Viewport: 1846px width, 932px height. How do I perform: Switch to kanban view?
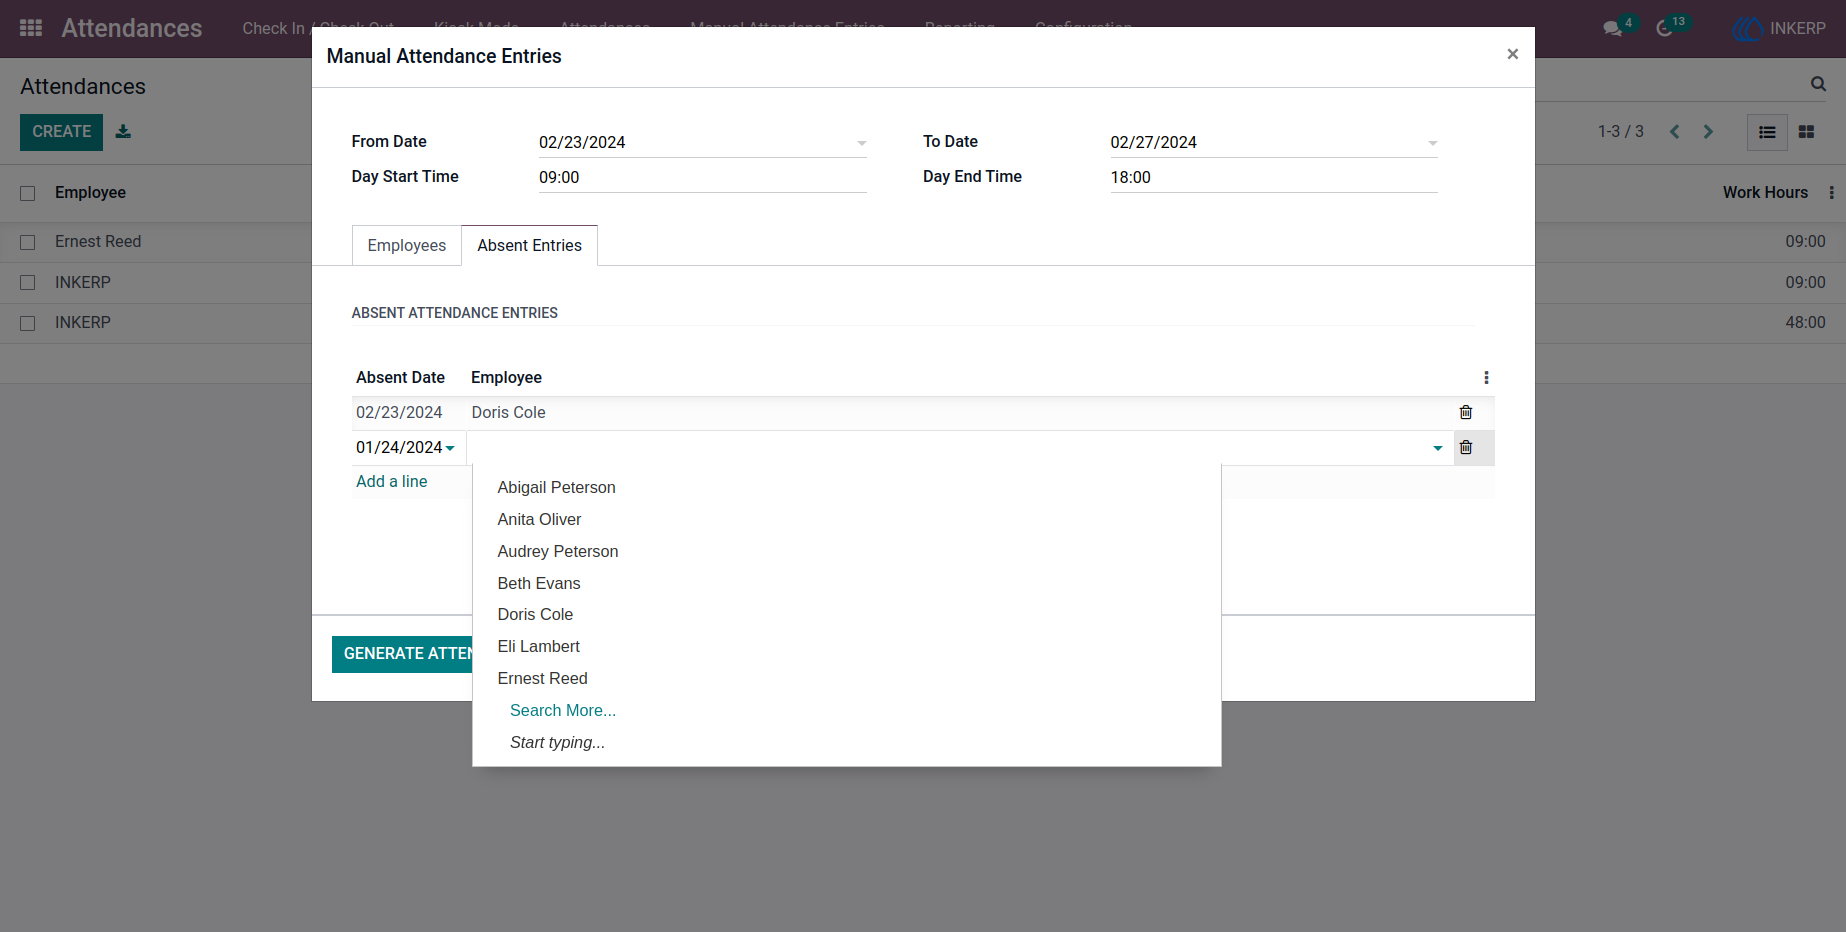[x=1806, y=132]
